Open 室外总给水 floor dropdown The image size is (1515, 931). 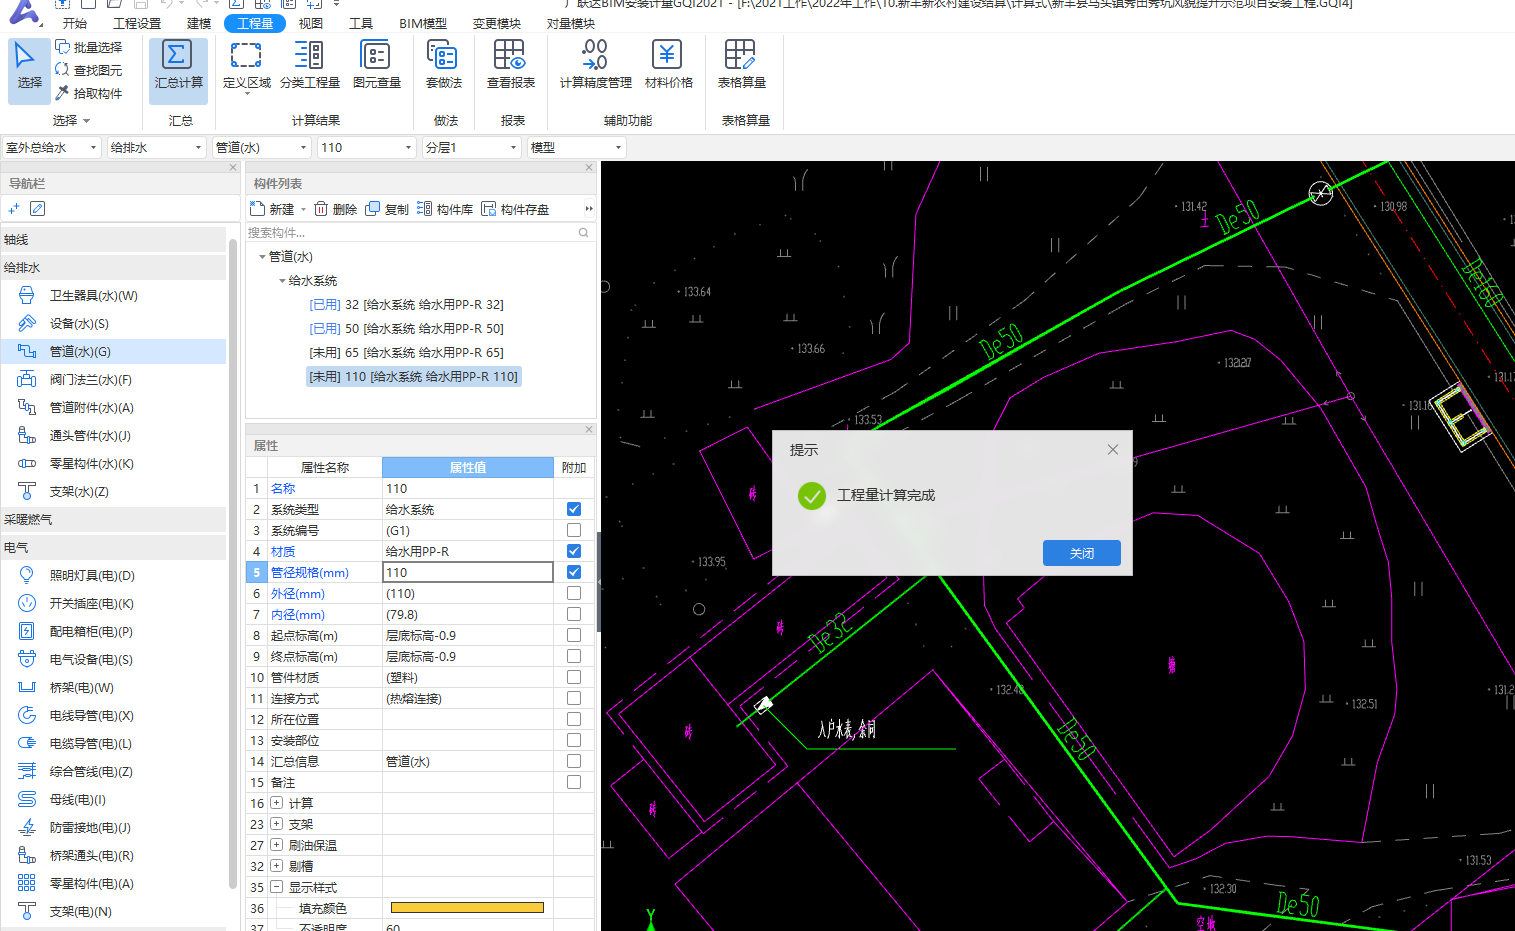tap(51, 147)
